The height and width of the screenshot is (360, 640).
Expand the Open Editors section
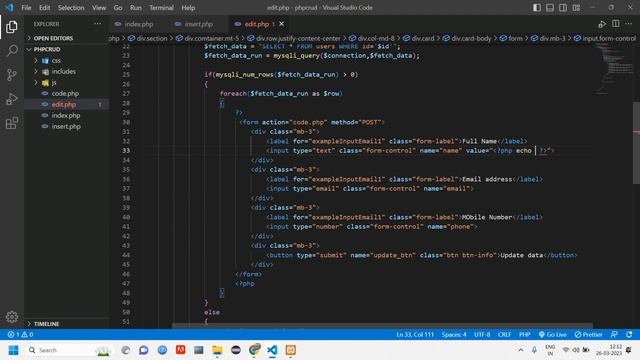67,38
